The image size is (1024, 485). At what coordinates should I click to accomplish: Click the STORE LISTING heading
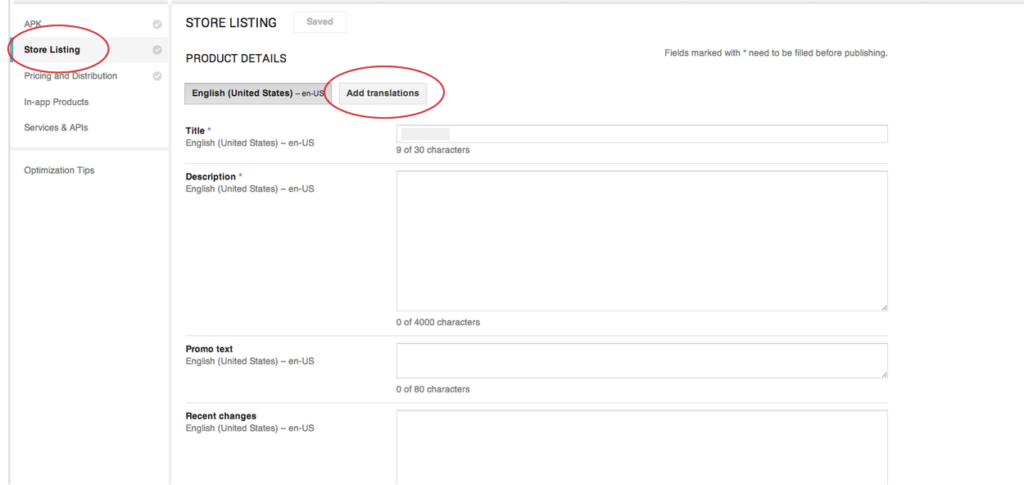(x=231, y=23)
